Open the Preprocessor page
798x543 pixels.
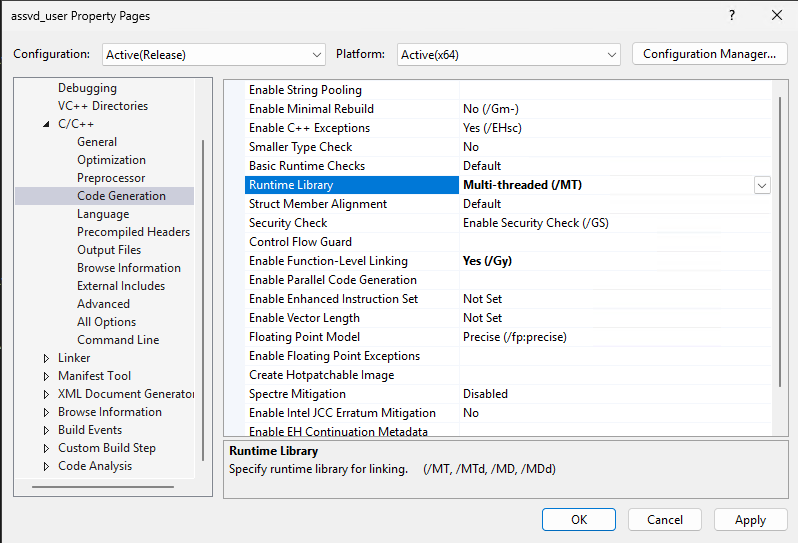tap(111, 178)
